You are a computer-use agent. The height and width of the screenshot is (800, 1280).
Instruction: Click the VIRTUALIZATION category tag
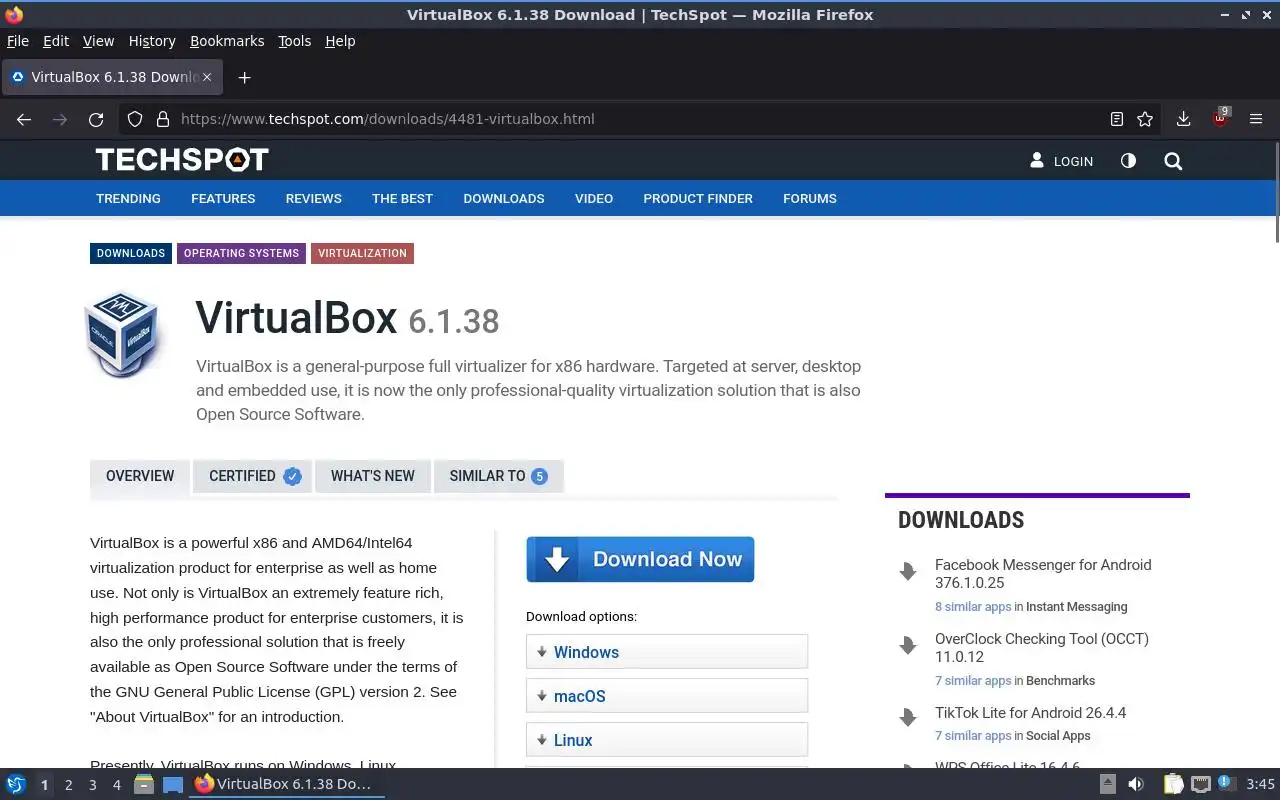(x=362, y=253)
